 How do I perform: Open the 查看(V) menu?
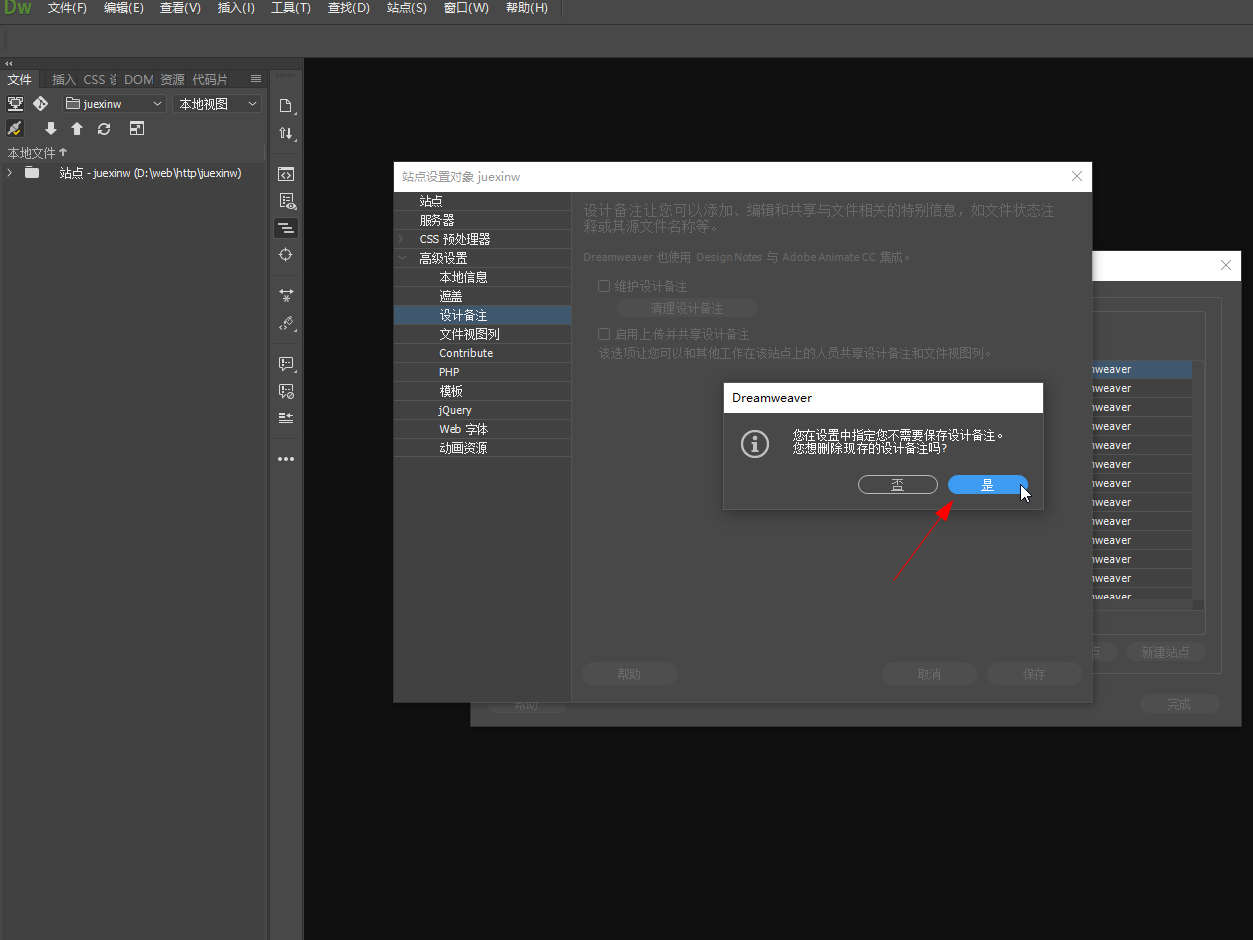pyautogui.click(x=181, y=8)
